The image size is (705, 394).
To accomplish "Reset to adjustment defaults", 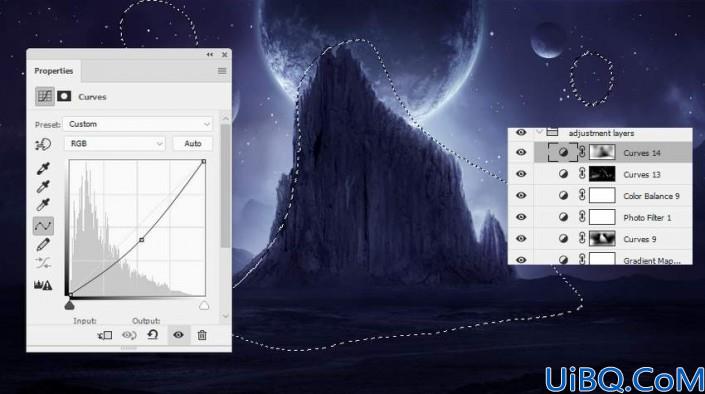I will coord(153,335).
